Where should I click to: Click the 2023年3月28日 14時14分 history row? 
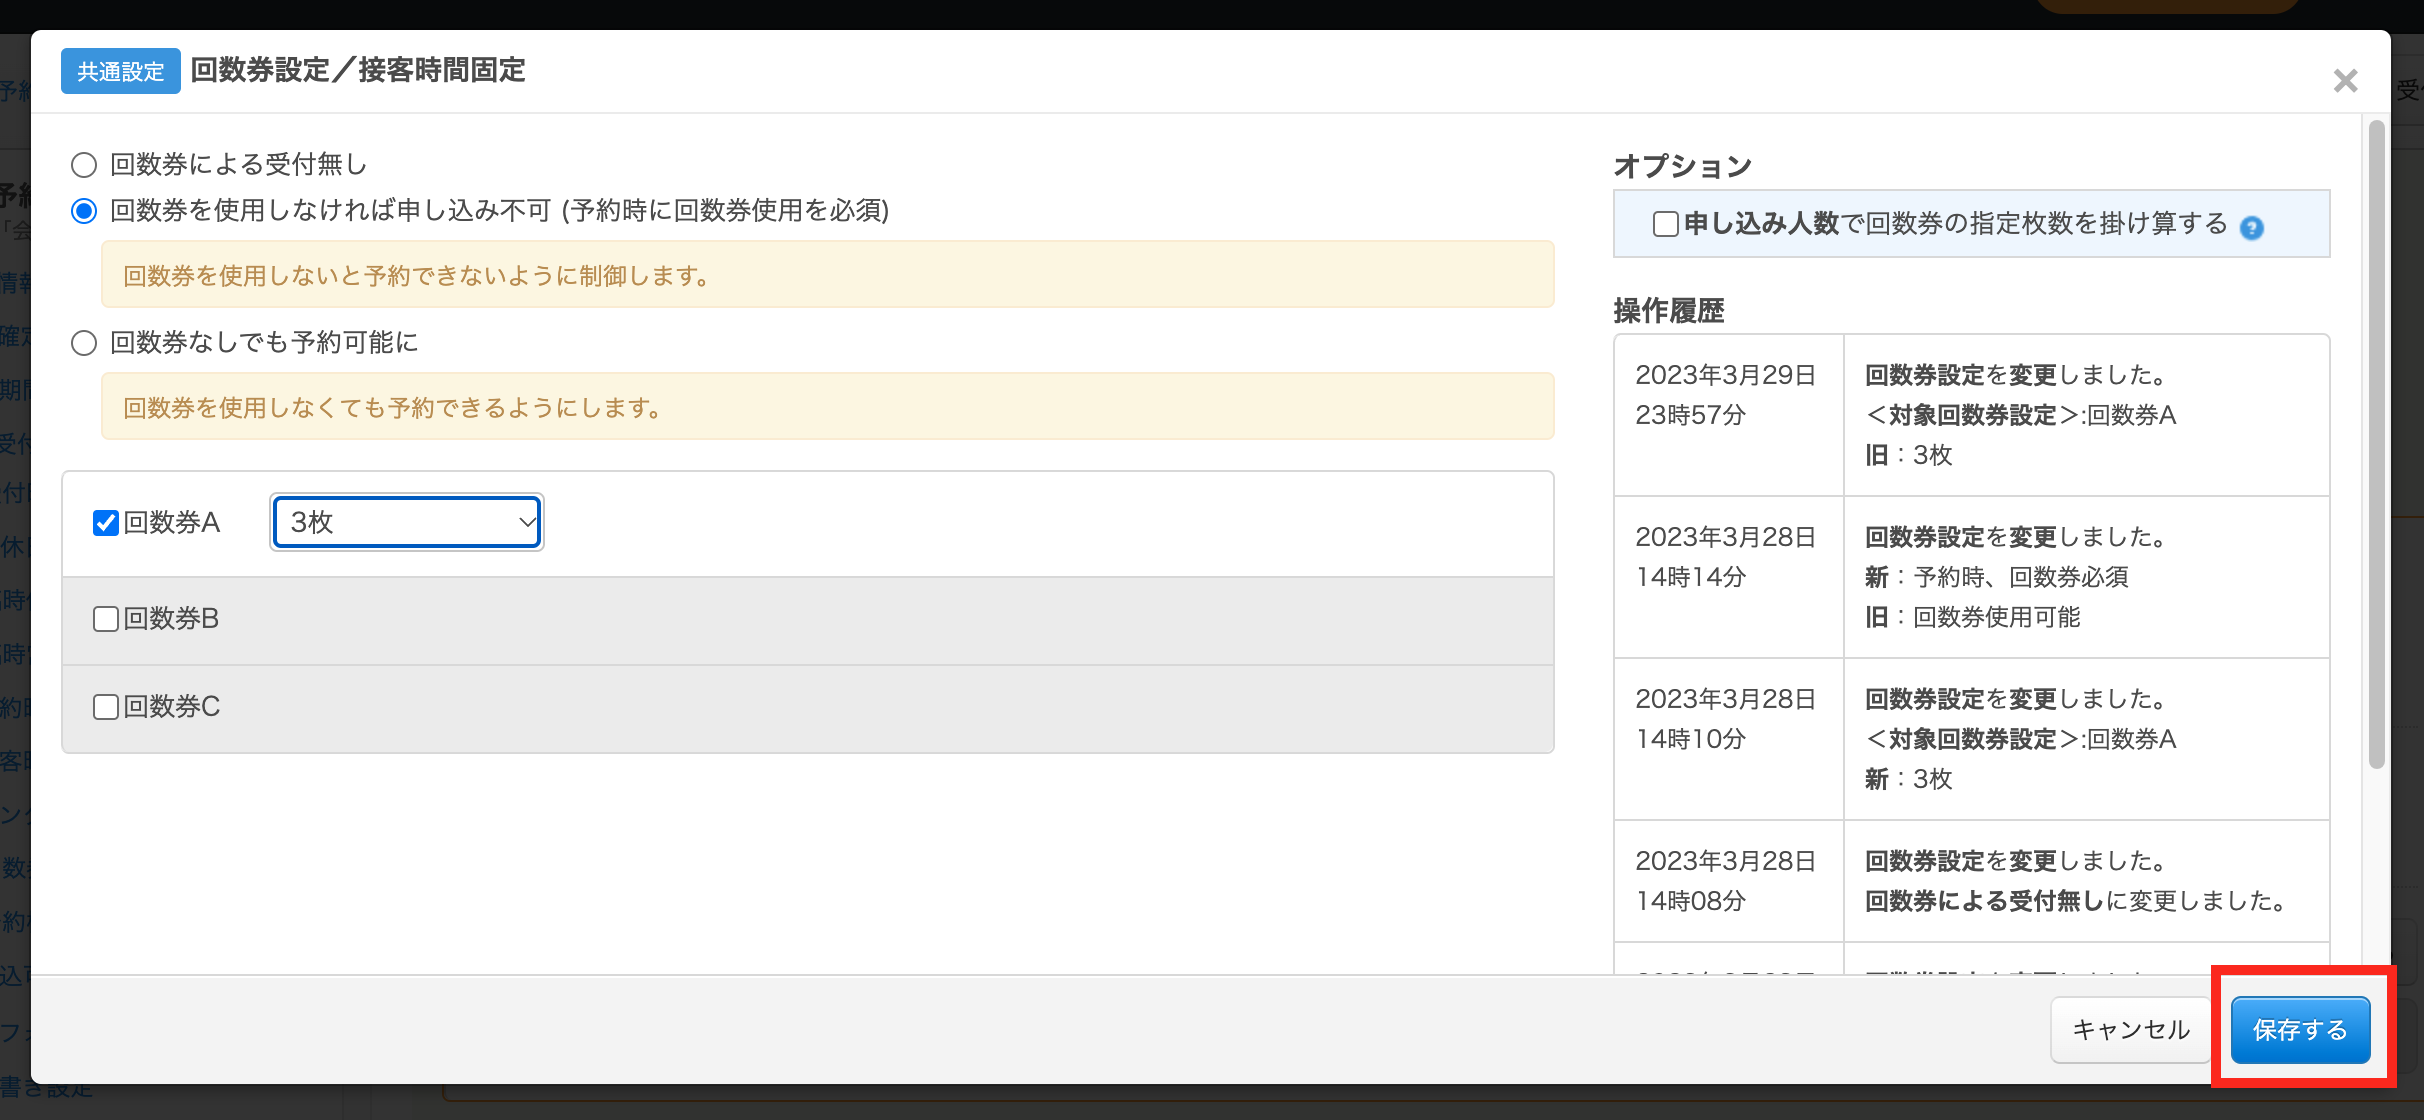pos(1972,577)
